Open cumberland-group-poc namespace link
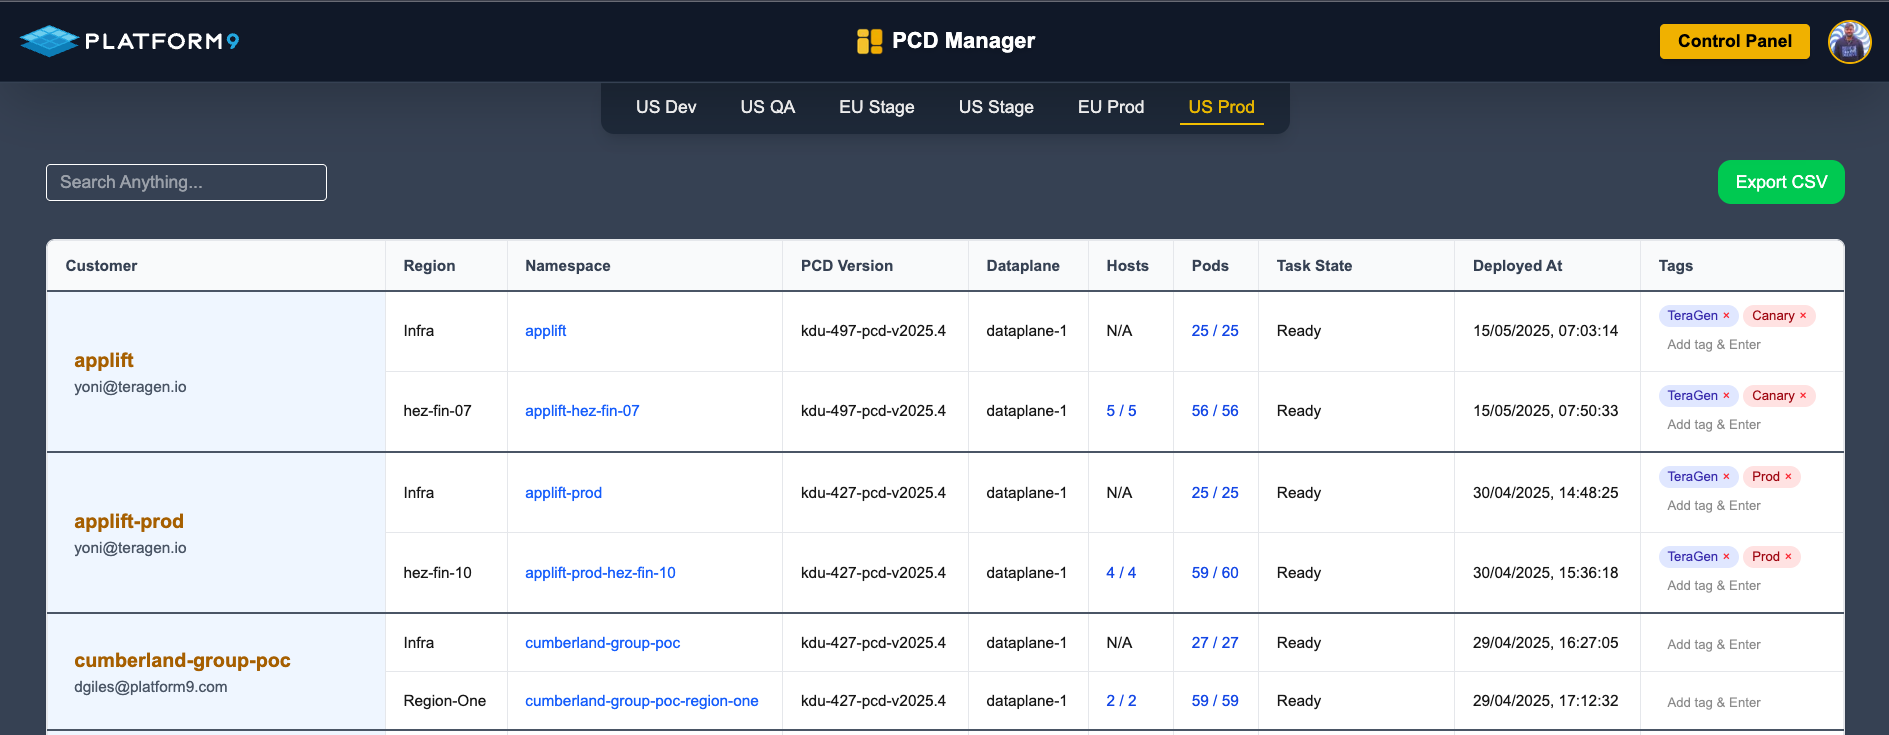Viewport: 1889px width, 735px height. pyautogui.click(x=602, y=643)
